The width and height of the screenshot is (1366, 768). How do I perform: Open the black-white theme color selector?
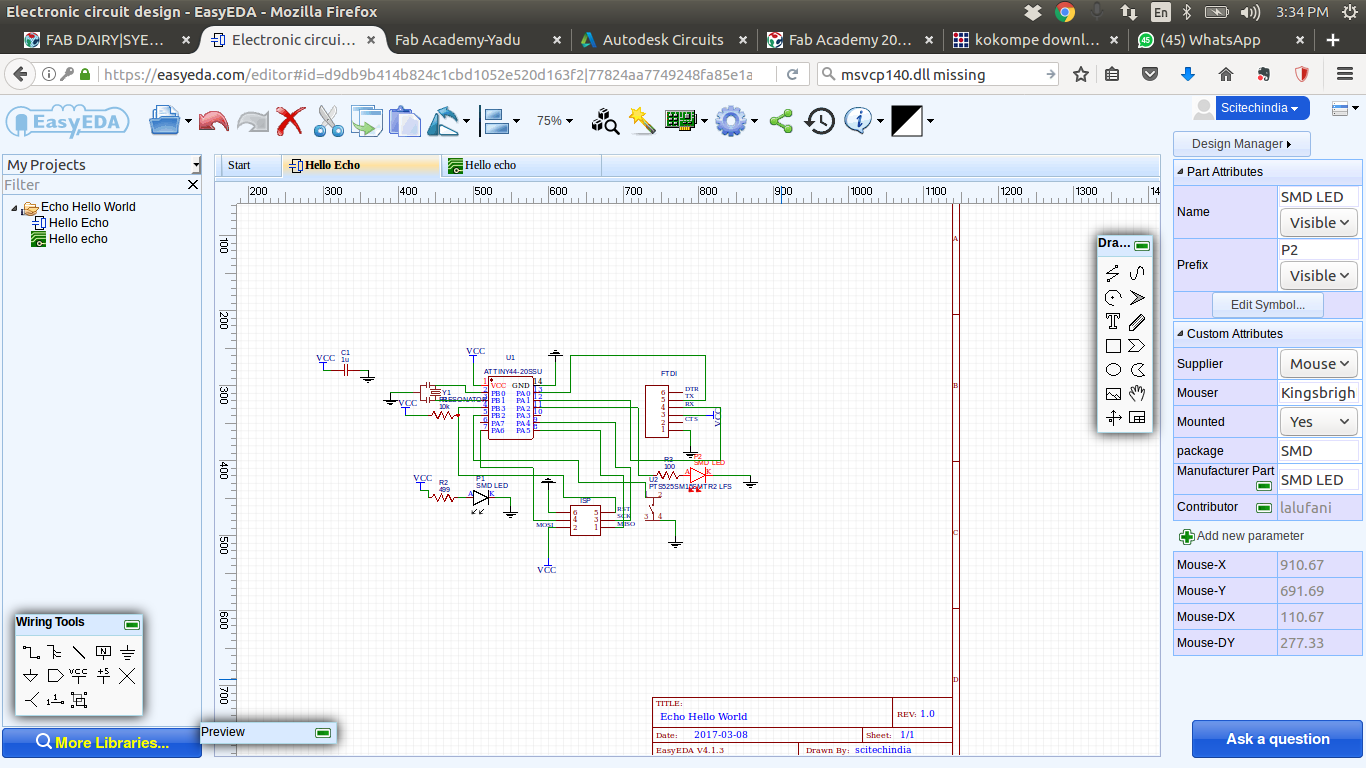point(907,122)
